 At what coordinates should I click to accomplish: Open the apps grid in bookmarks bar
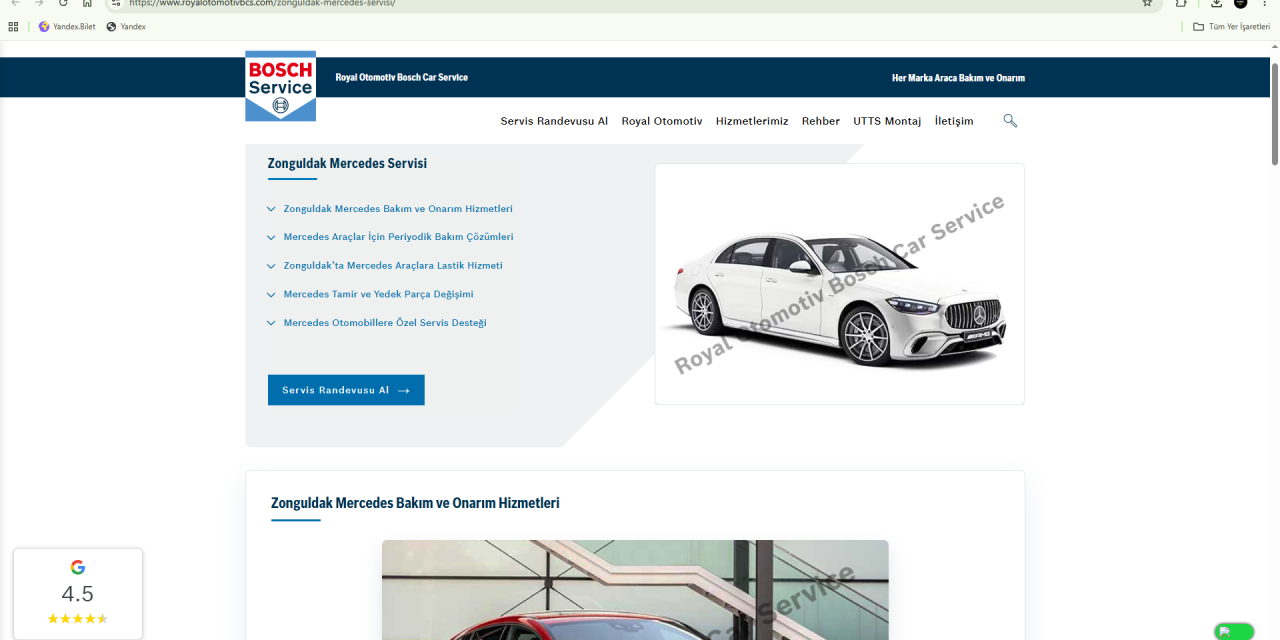[x=13, y=27]
